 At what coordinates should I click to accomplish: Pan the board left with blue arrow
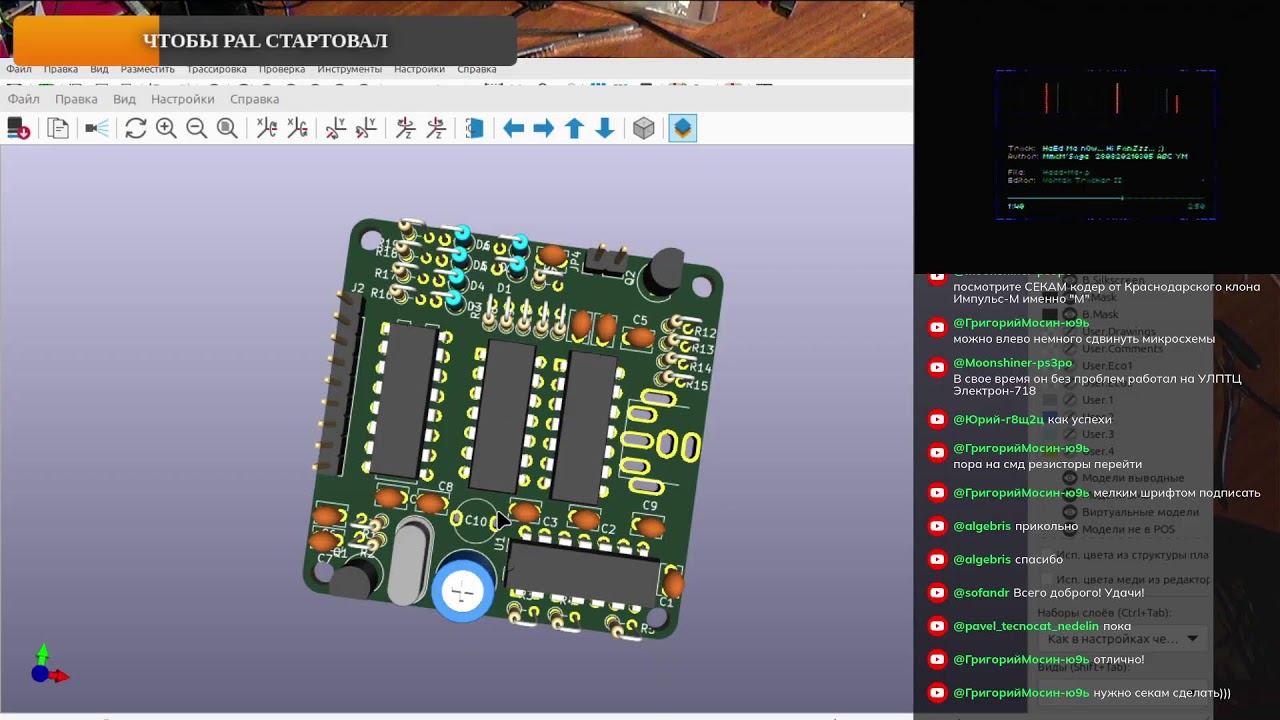point(513,128)
